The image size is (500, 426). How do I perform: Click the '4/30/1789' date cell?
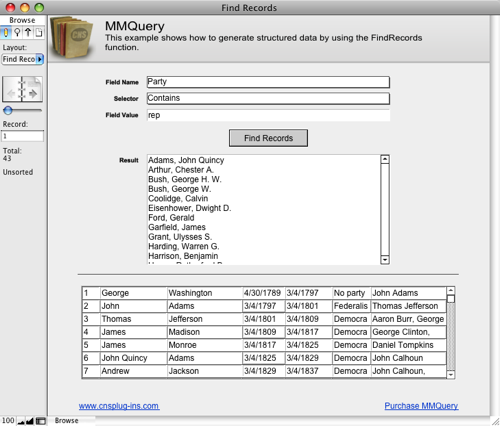click(x=263, y=293)
